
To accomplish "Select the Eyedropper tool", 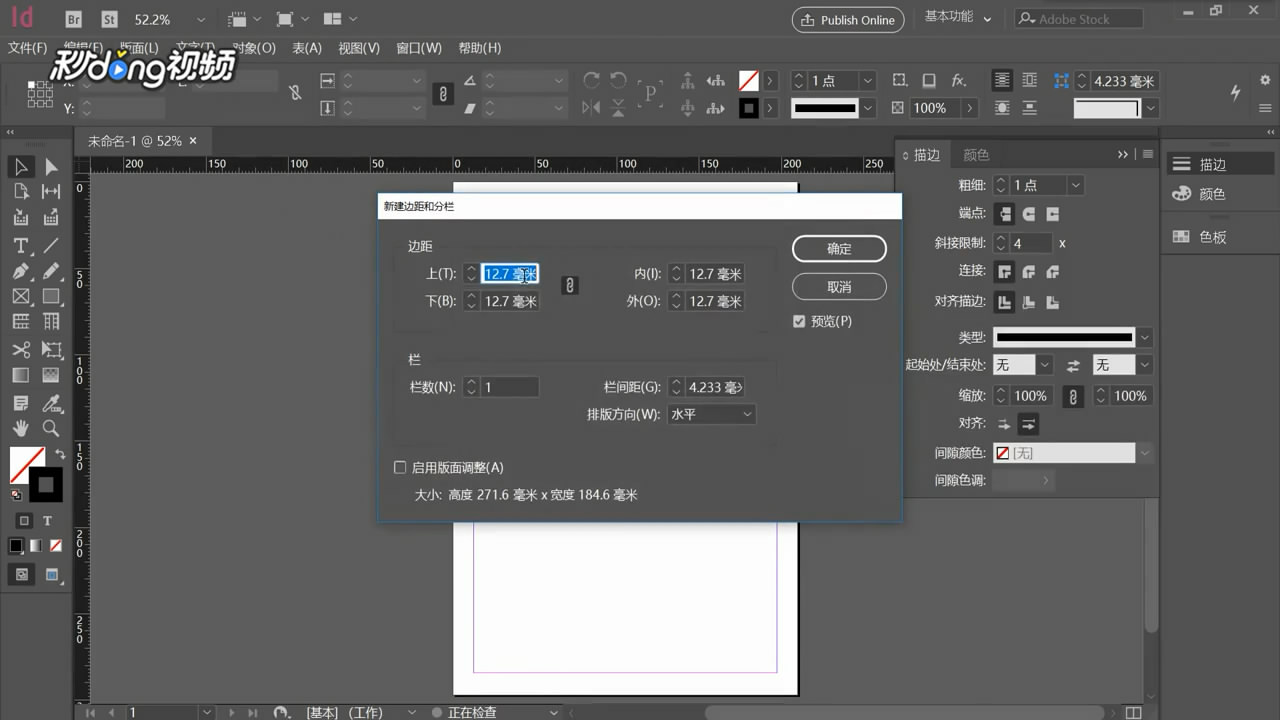I will (x=51, y=403).
